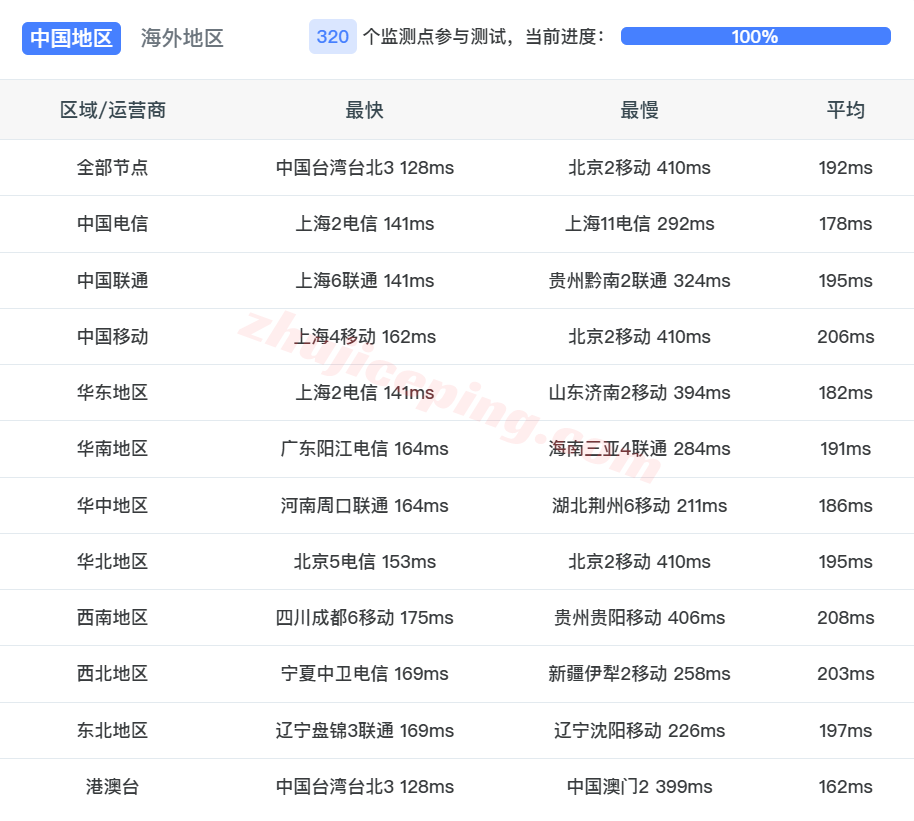Click 北京2移动 410ms in 中国移动 row
Viewport: 914px width, 821px height.
(639, 336)
